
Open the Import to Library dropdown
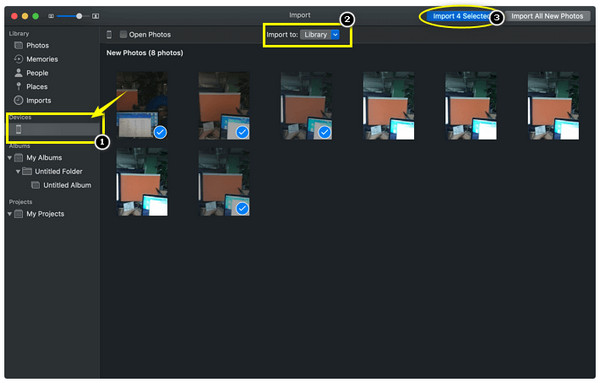point(320,34)
